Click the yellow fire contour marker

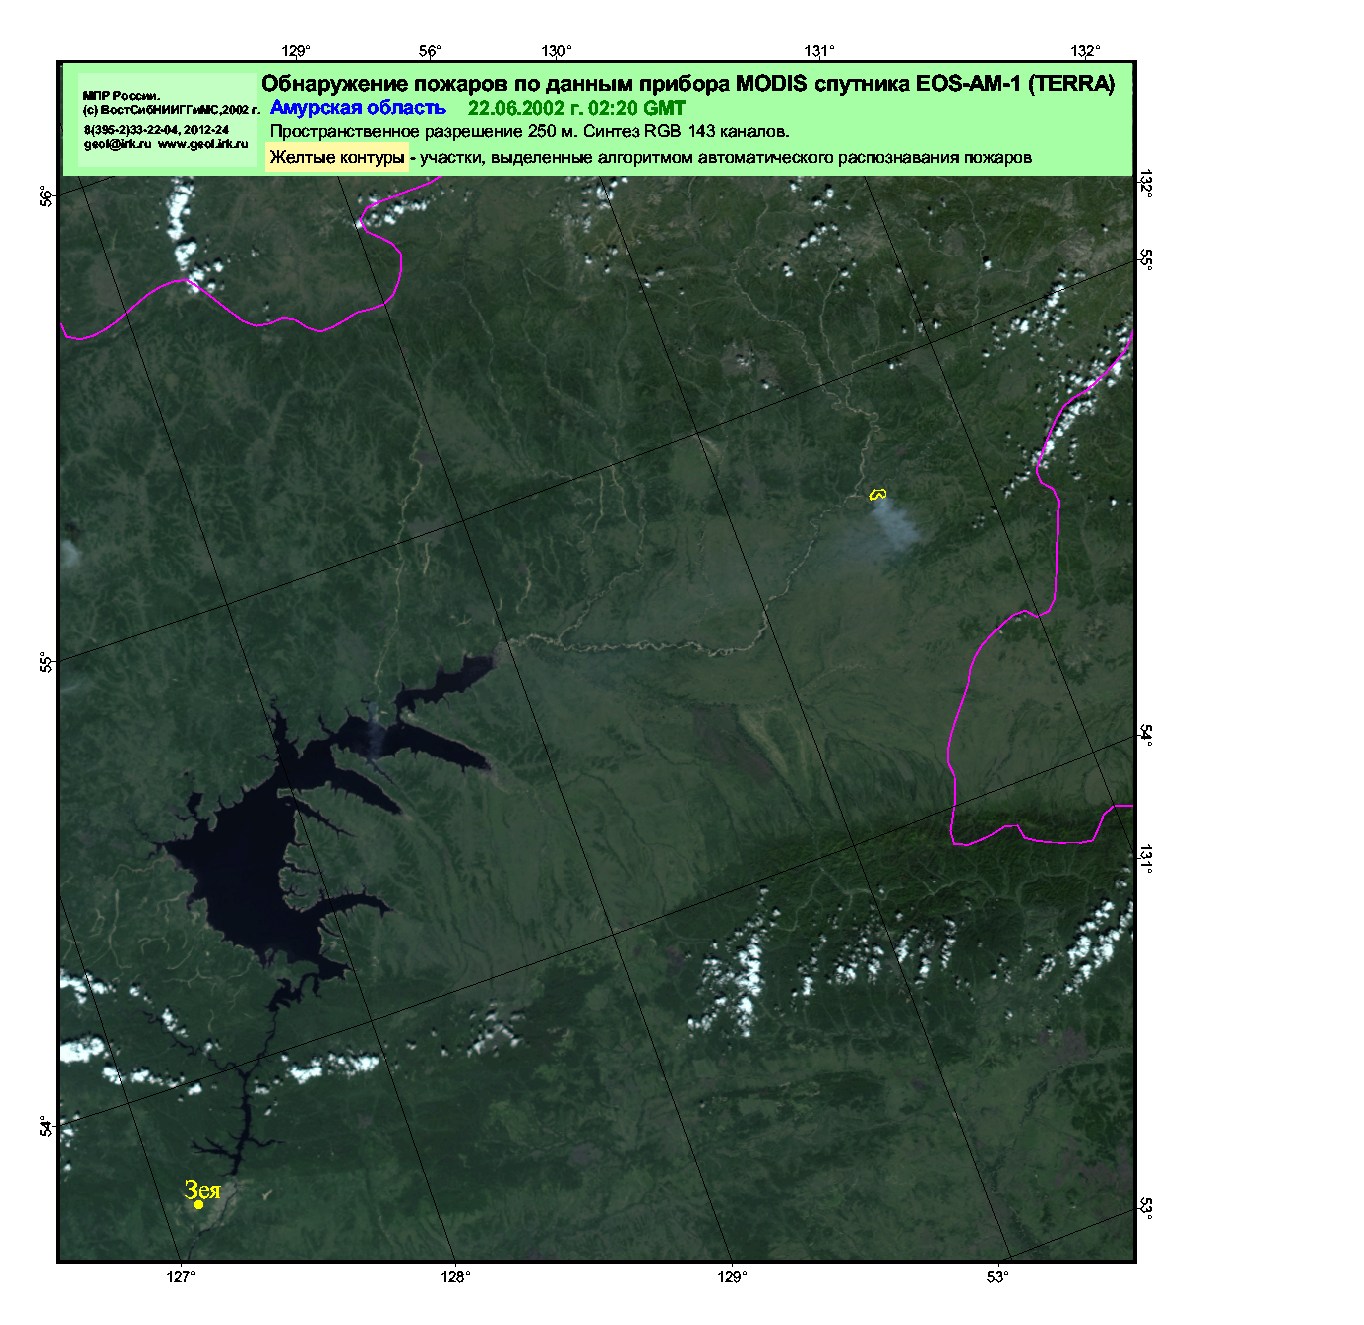click(x=877, y=493)
